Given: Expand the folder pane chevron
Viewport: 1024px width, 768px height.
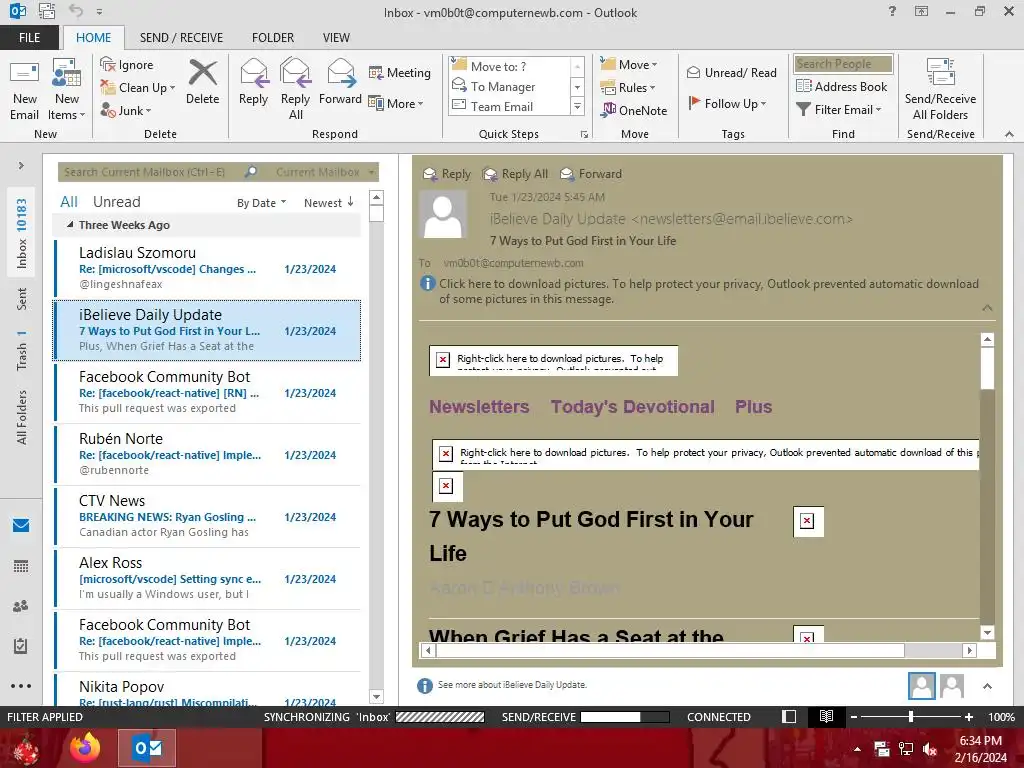Looking at the screenshot, I should (21, 166).
